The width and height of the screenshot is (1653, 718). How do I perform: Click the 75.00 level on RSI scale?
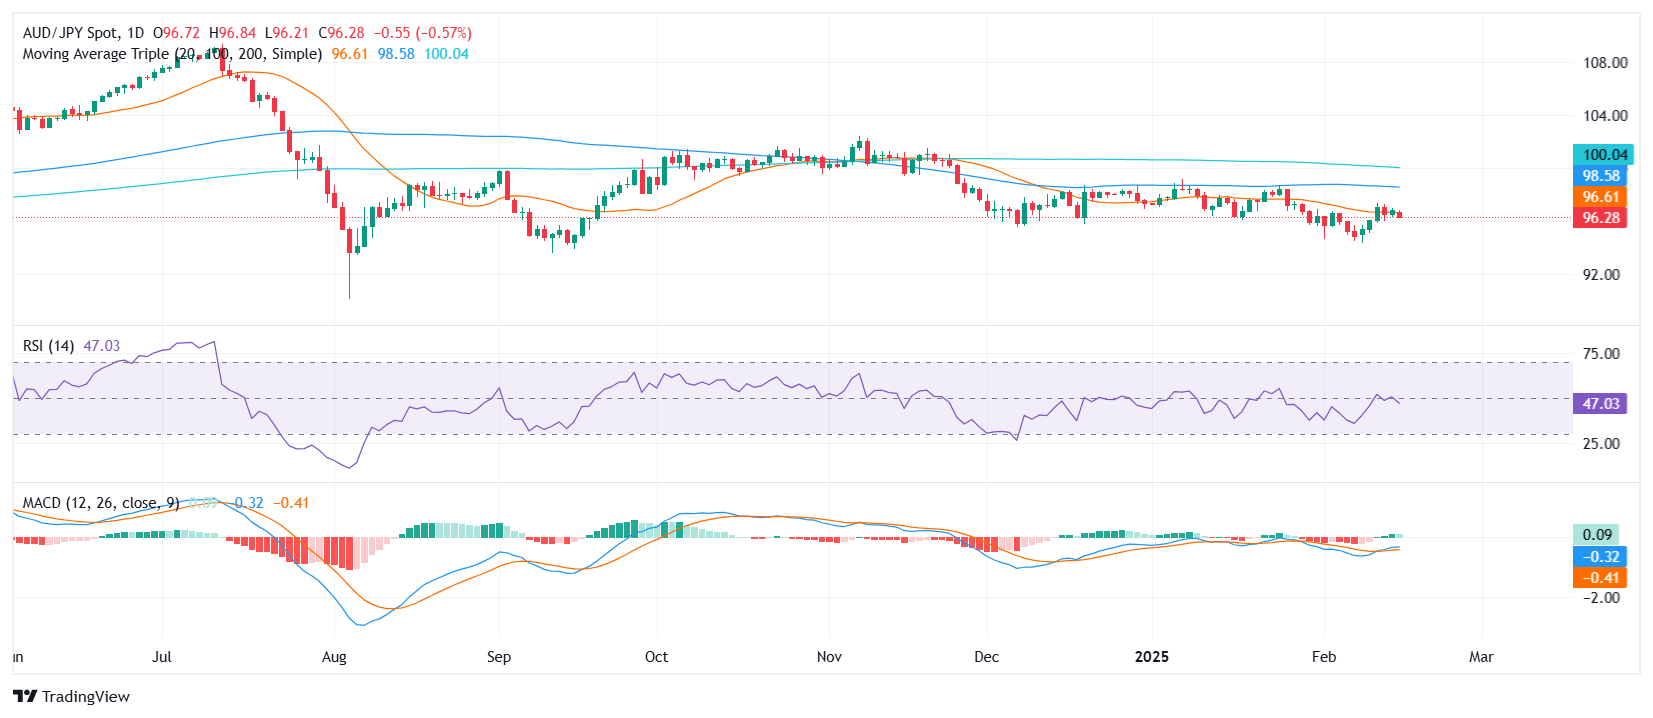tap(1600, 354)
